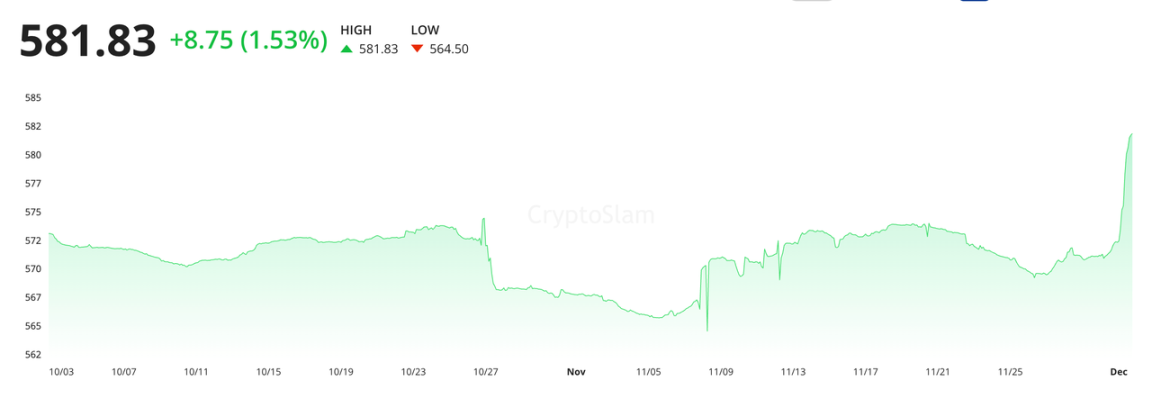
Task: Click the 575 value on the y-axis
Action: [x=32, y=212]
